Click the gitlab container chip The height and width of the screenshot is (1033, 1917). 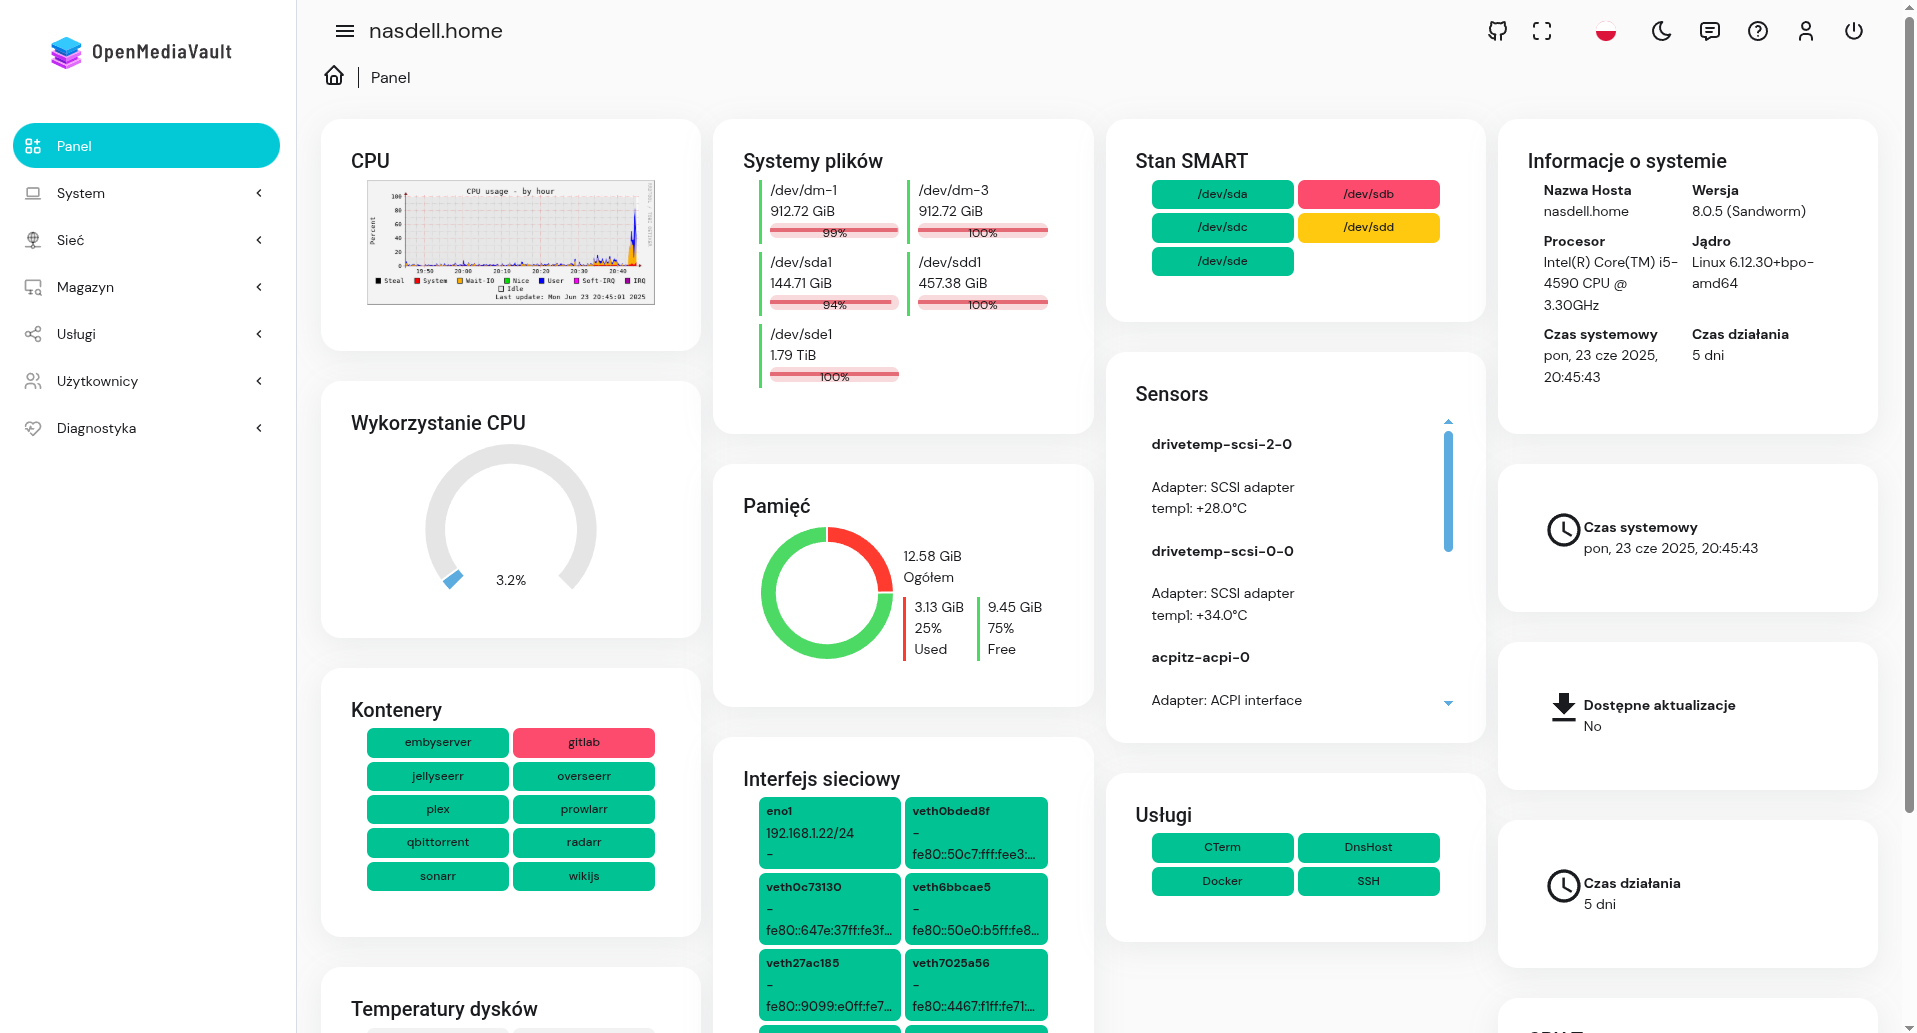click(584, 742)
